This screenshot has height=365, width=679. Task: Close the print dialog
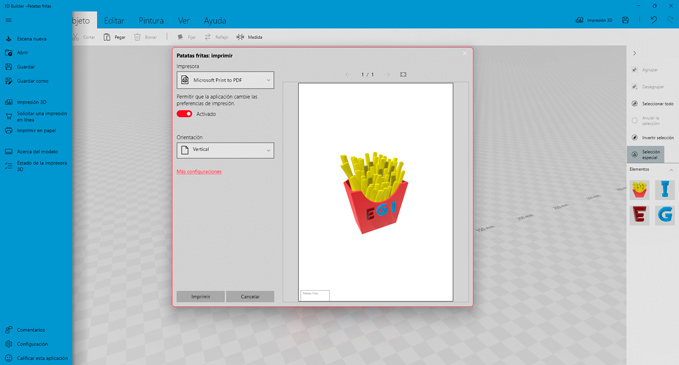tap(465, 54)
